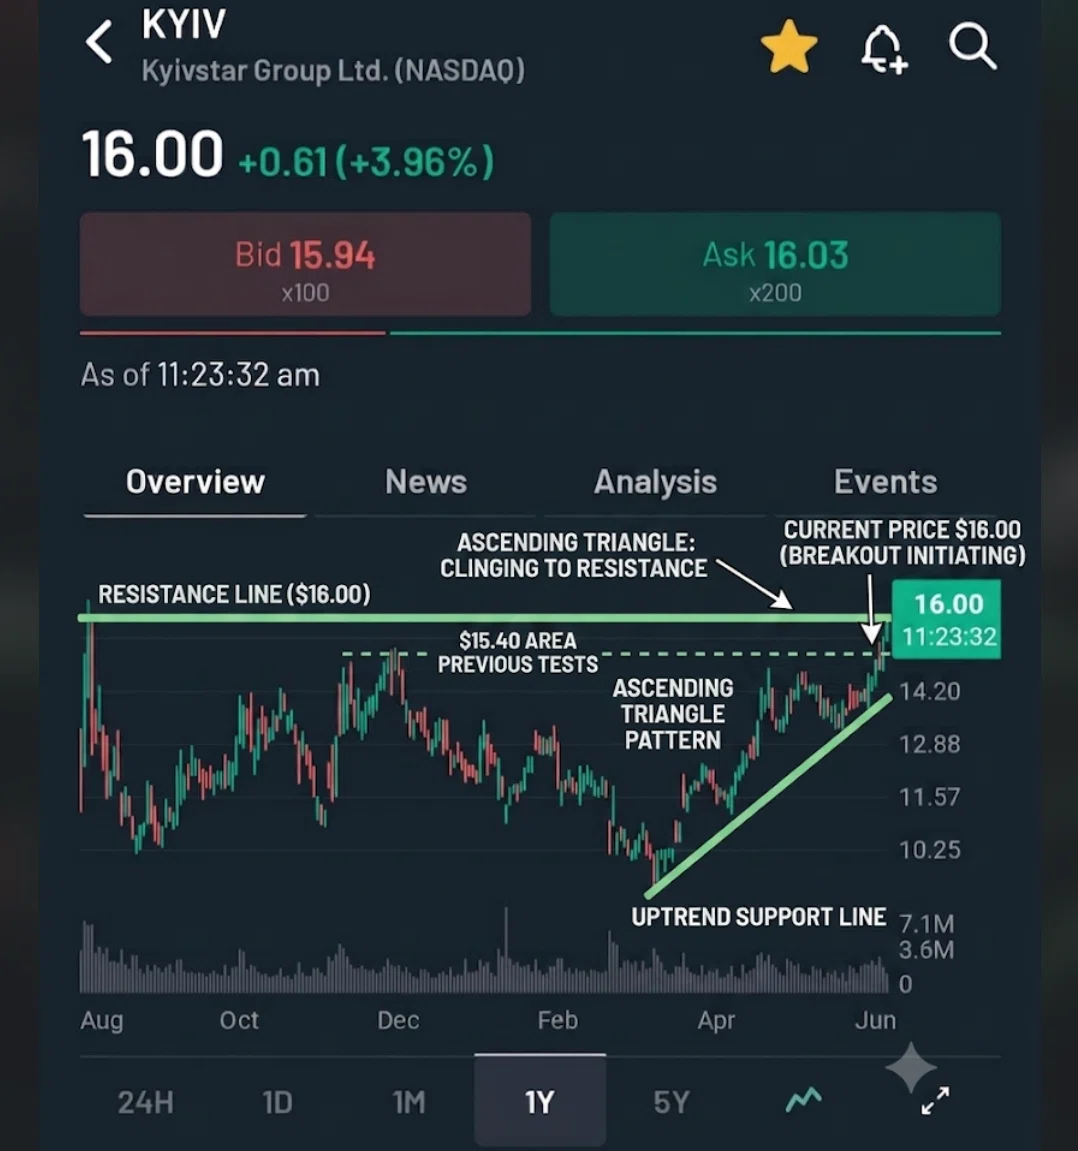Toggle the yellow favorite star

(x=789, y=47)
